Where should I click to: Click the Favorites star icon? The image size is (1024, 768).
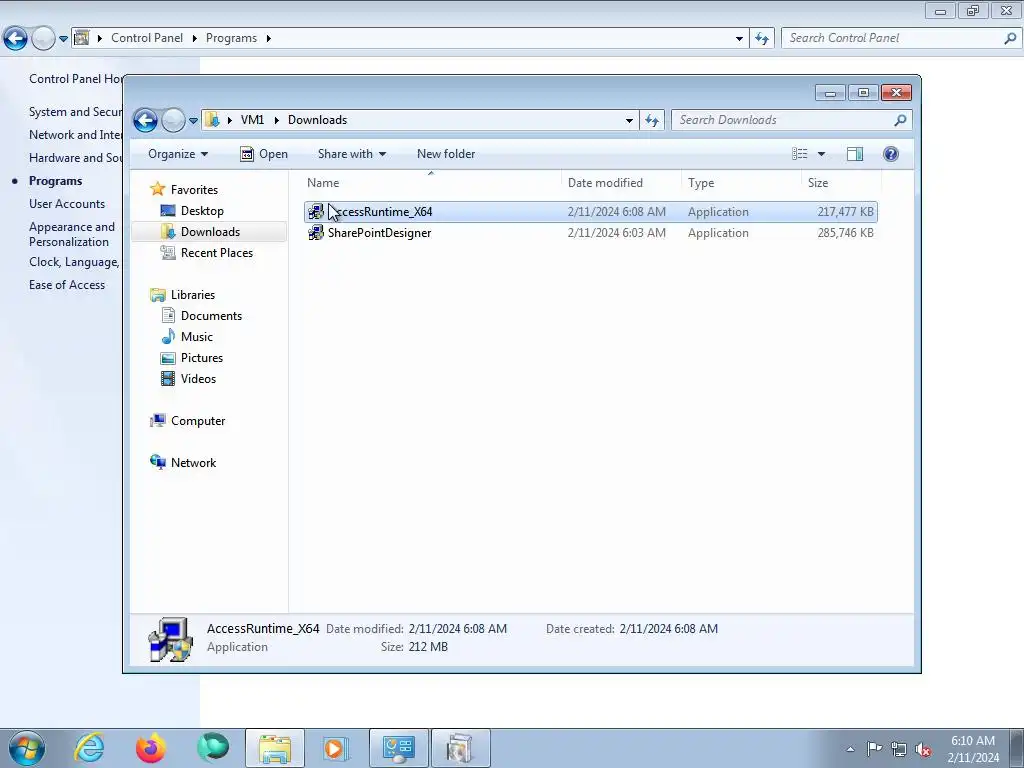point(157,189)
